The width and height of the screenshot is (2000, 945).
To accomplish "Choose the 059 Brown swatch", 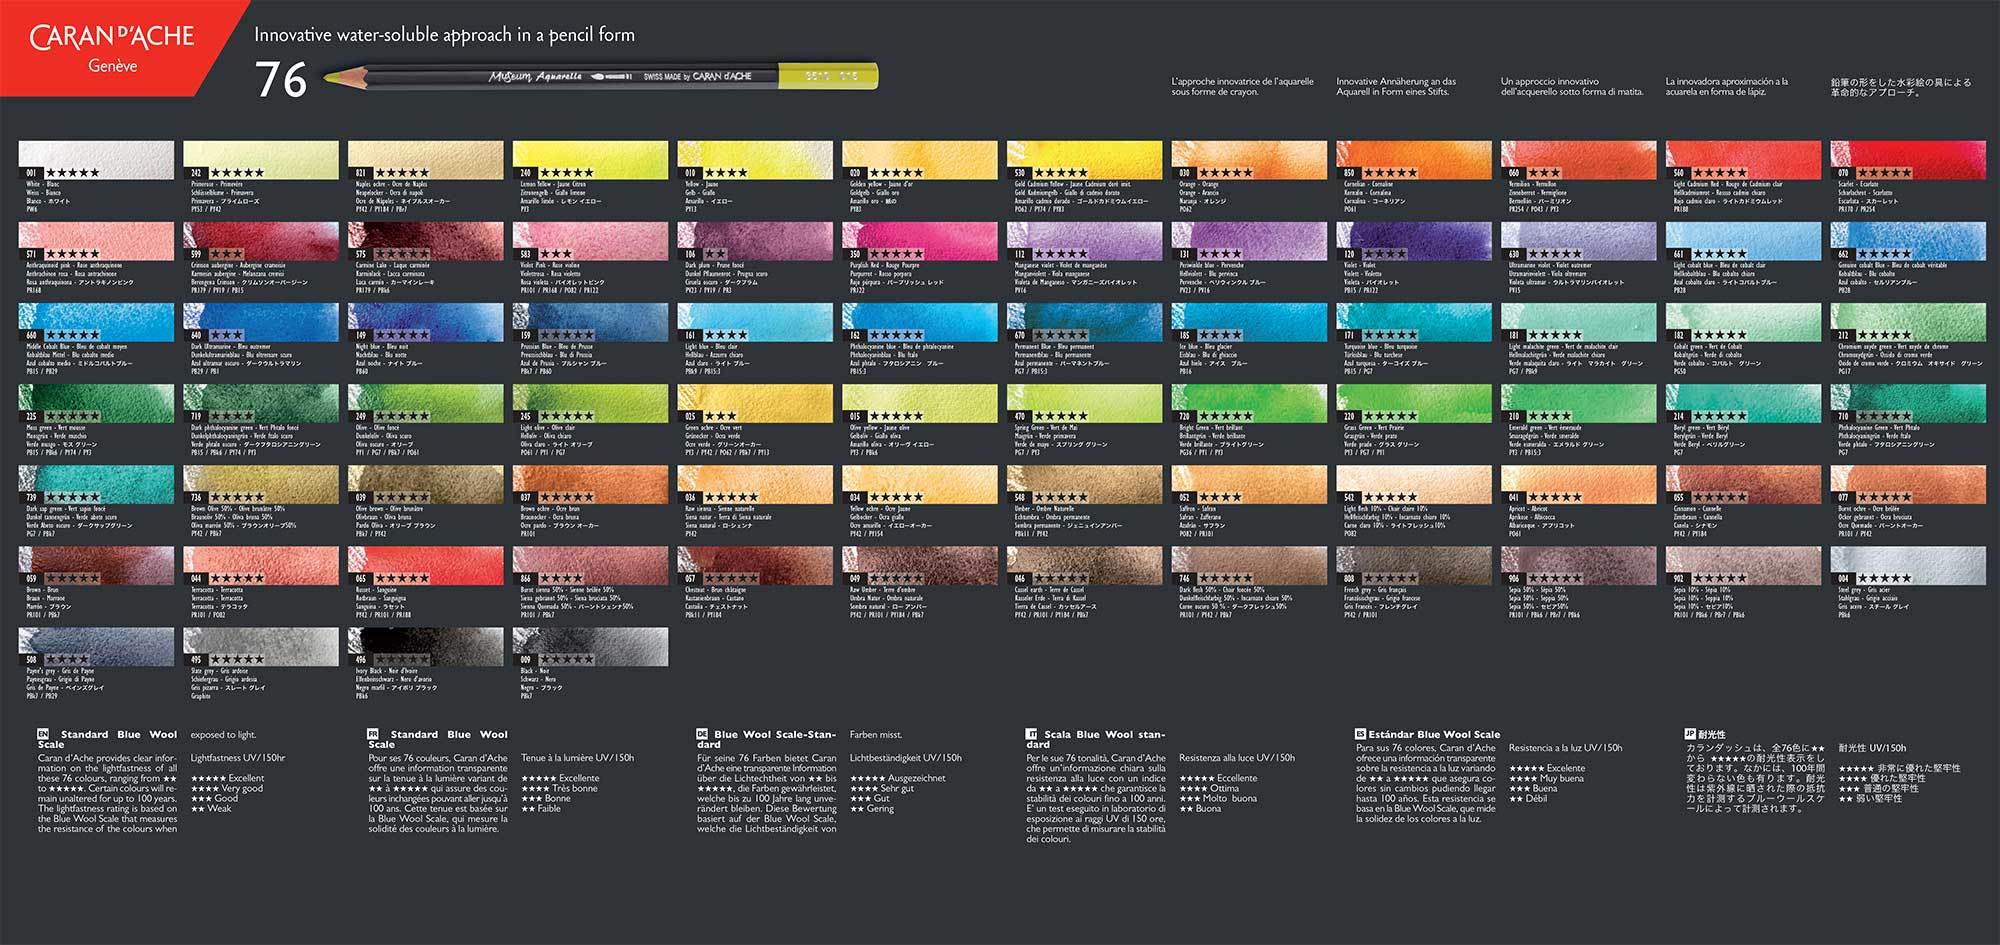I will click(x=96, y=566).
